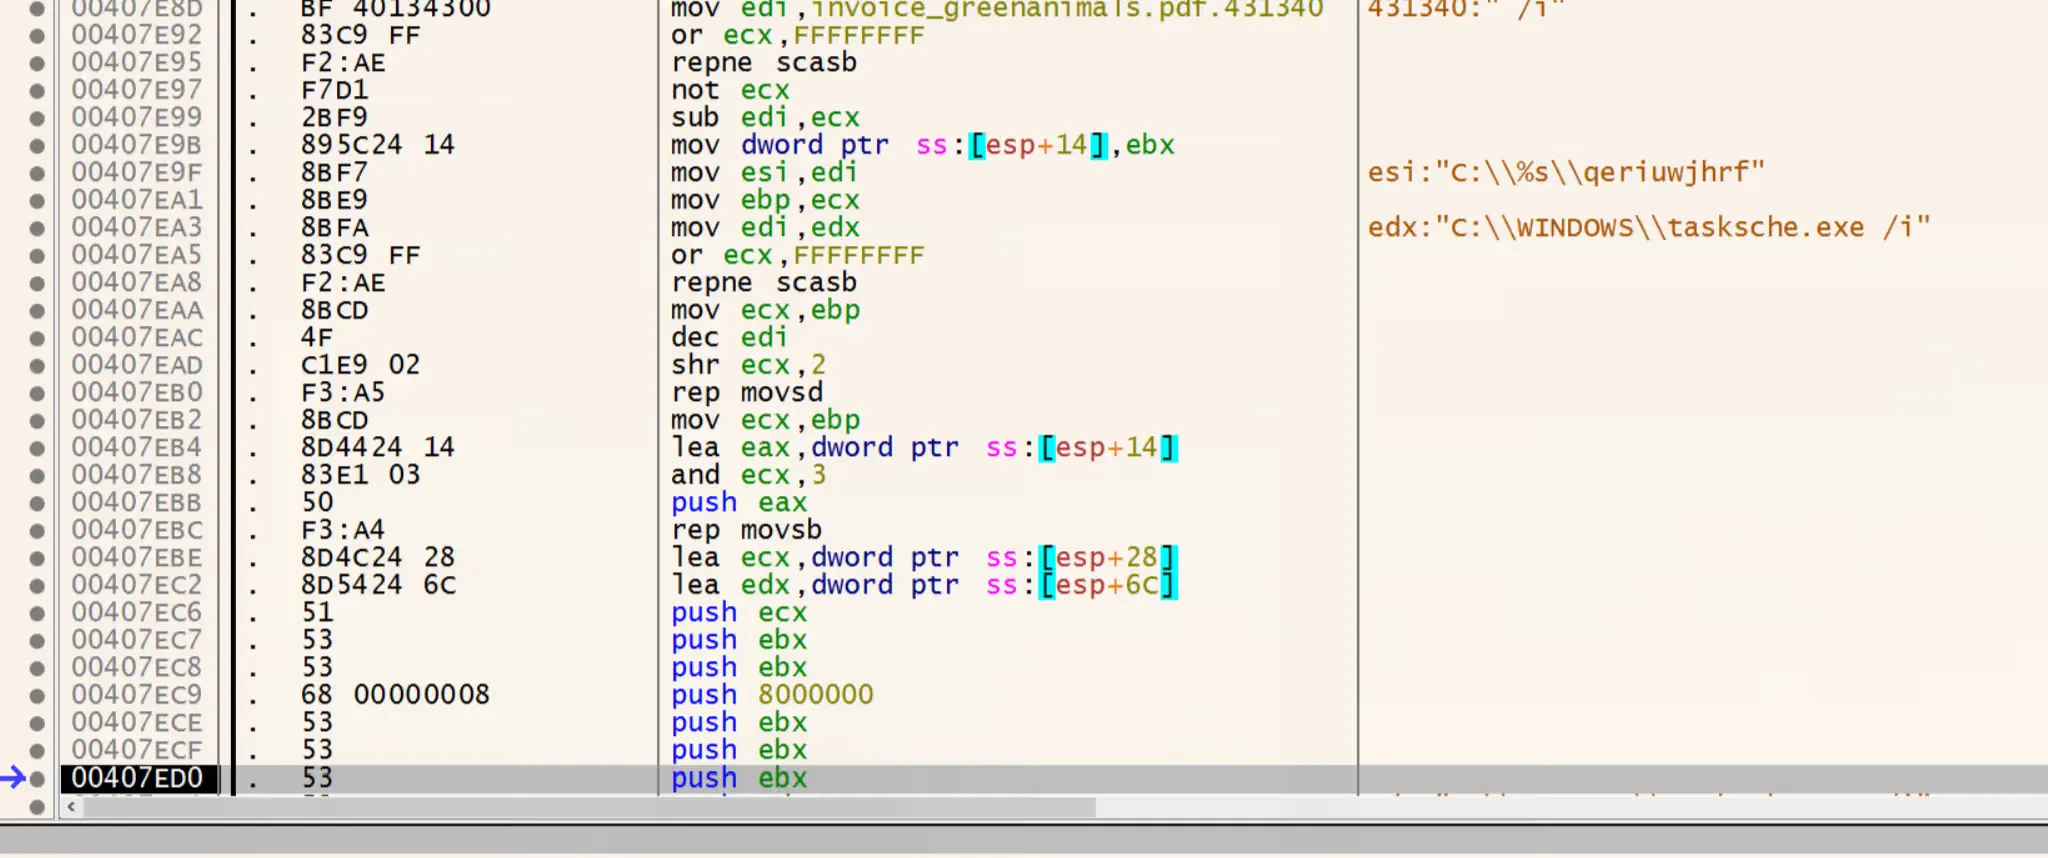Viewport: 2048px width, 858px height.
Task: Click the horizontal scrollbar thumb
Action: tap(589, 806)
